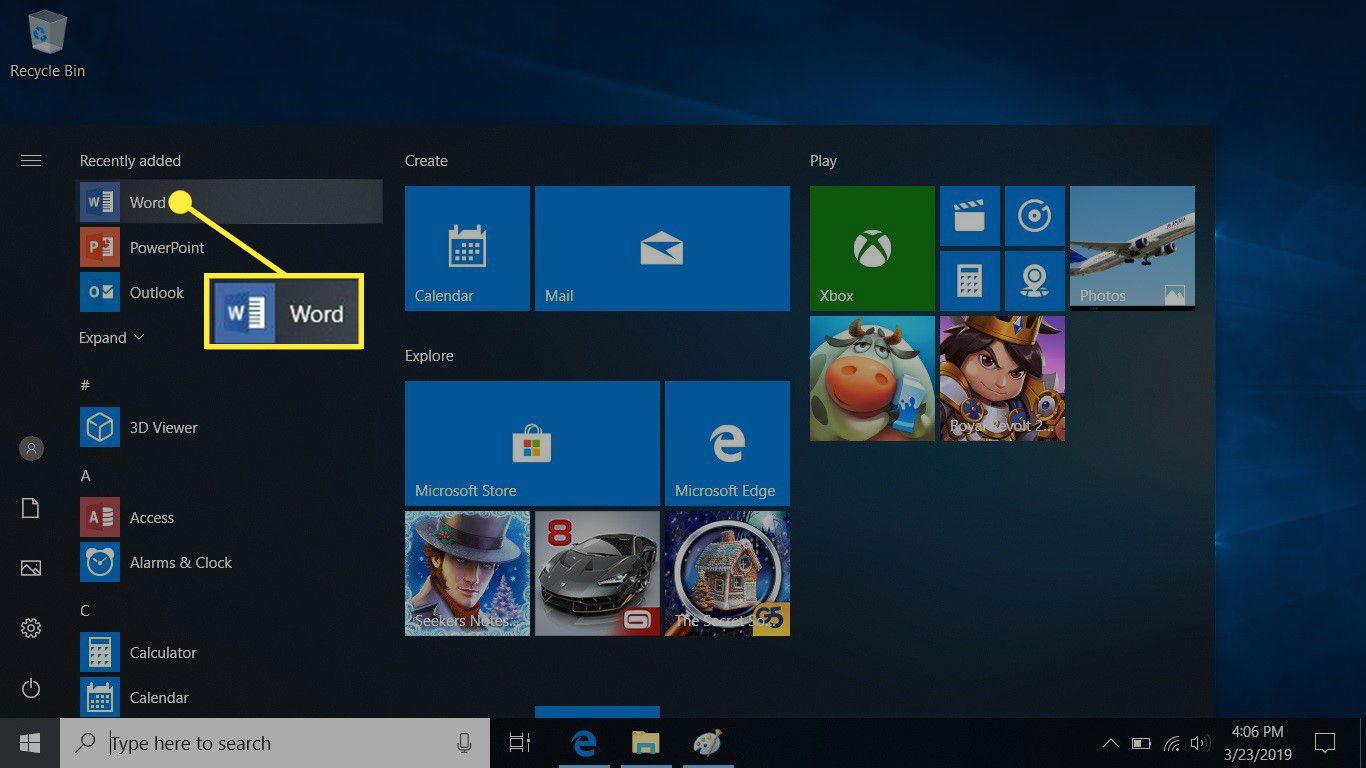
Task: Open Word from Recently added list
Action: pyautogui.click(x=230, y=202)
